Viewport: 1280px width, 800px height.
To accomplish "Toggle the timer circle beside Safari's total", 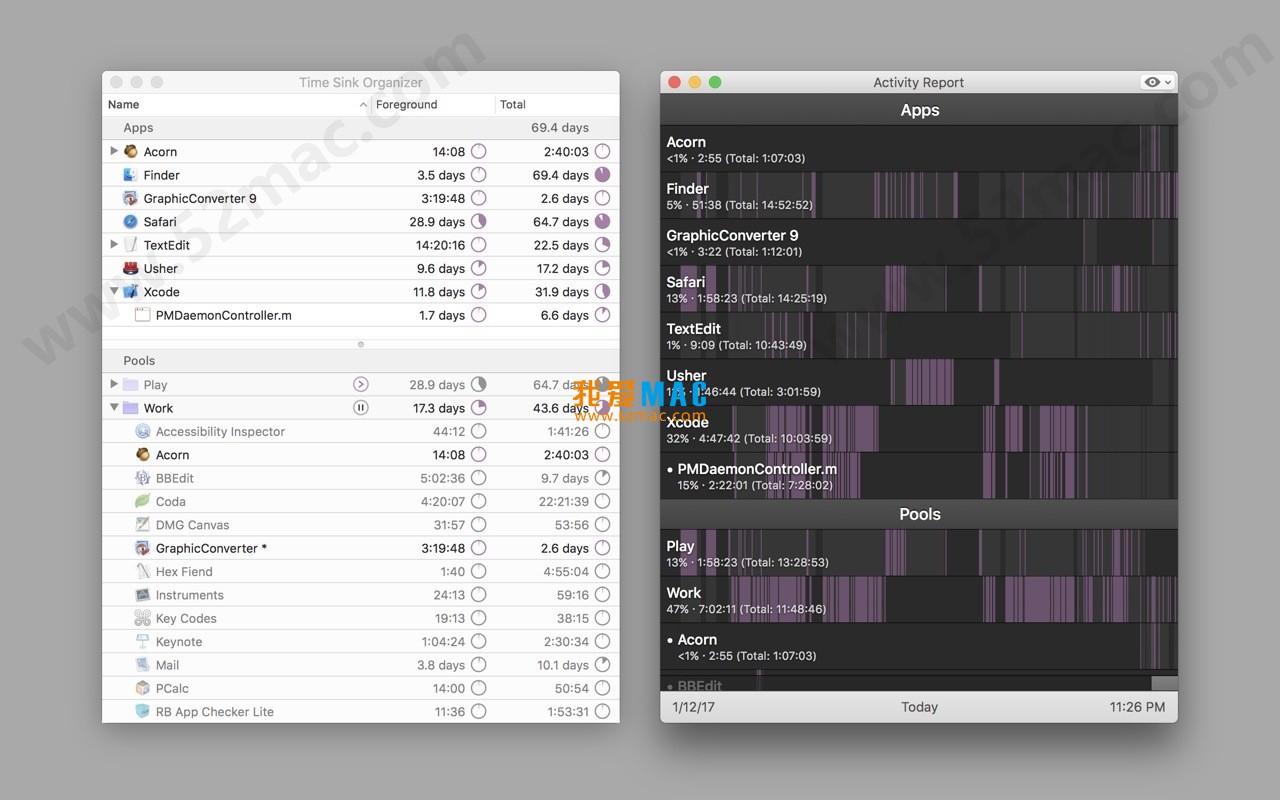I will (601, 221).
